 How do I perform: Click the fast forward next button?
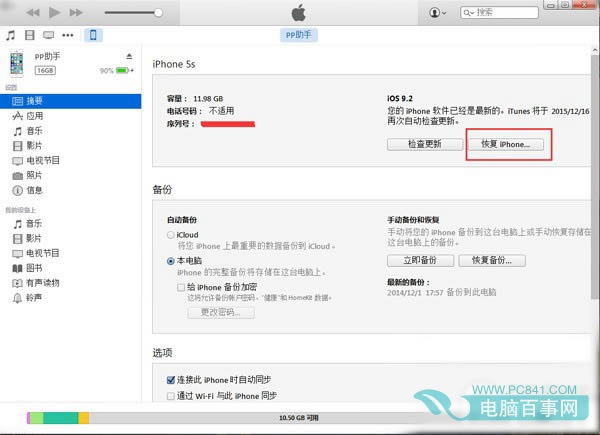click(x=76, y=13)
